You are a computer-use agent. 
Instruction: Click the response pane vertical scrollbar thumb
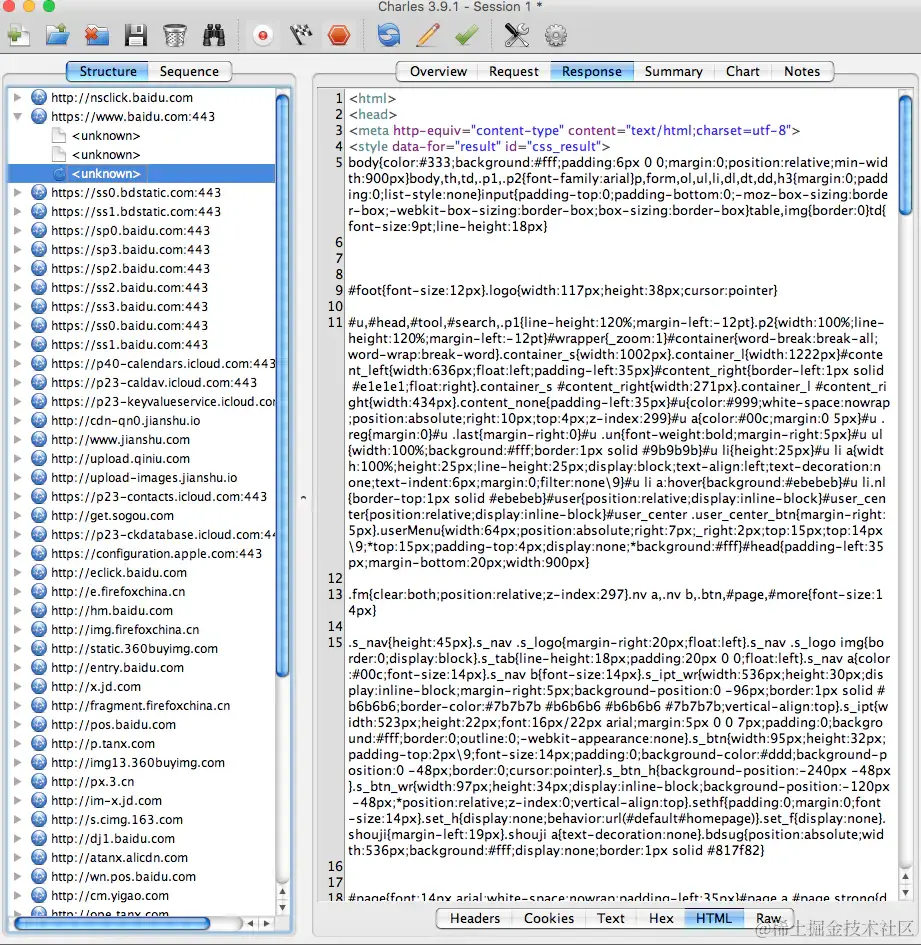905,155
